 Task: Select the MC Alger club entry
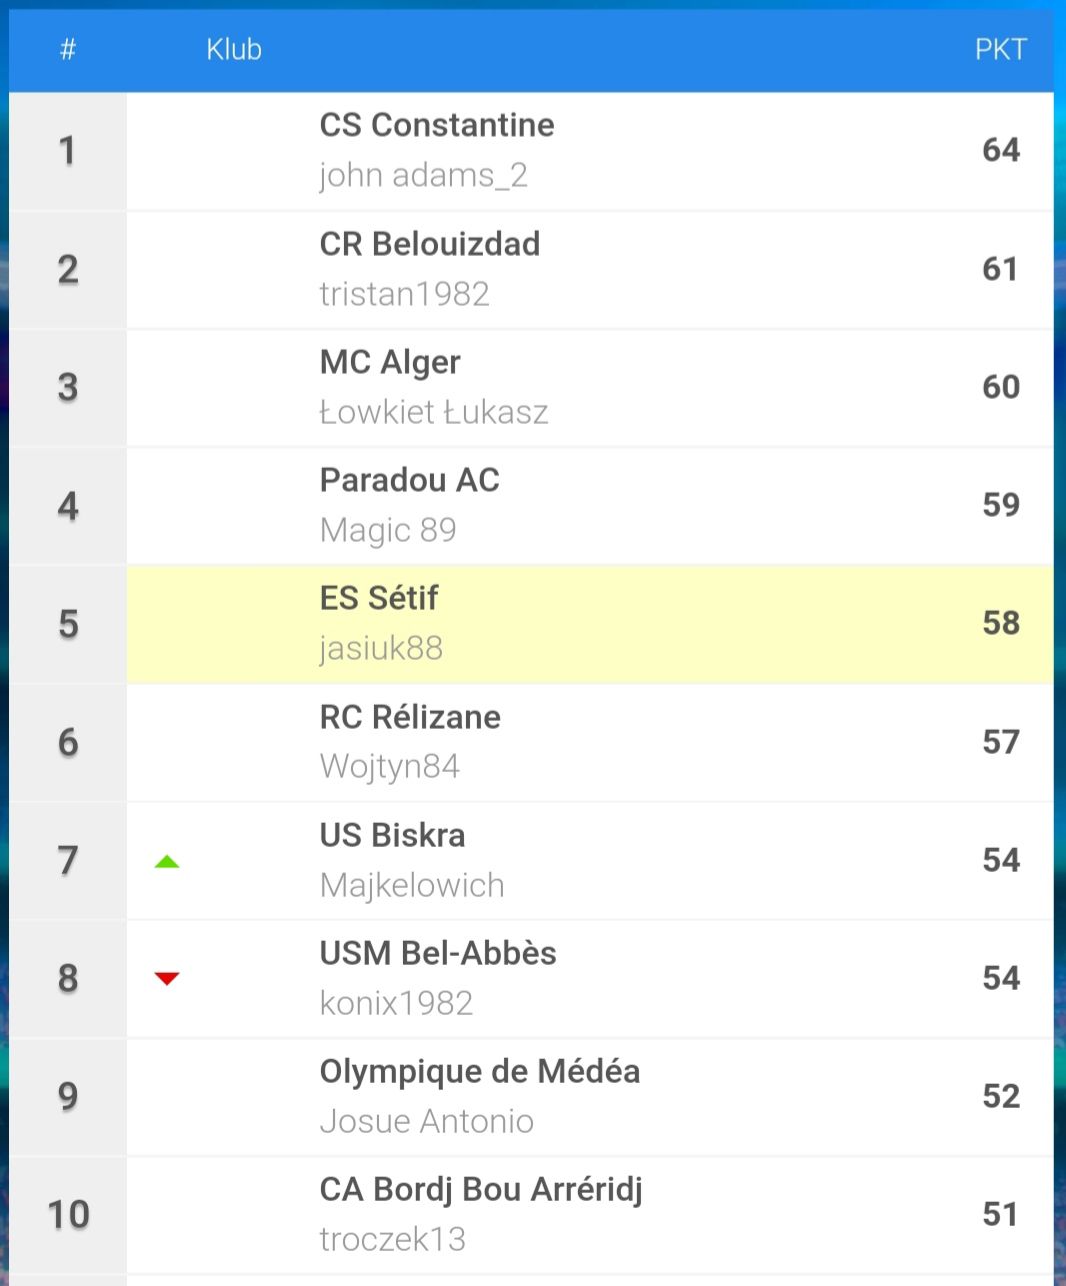coord(390,362)
